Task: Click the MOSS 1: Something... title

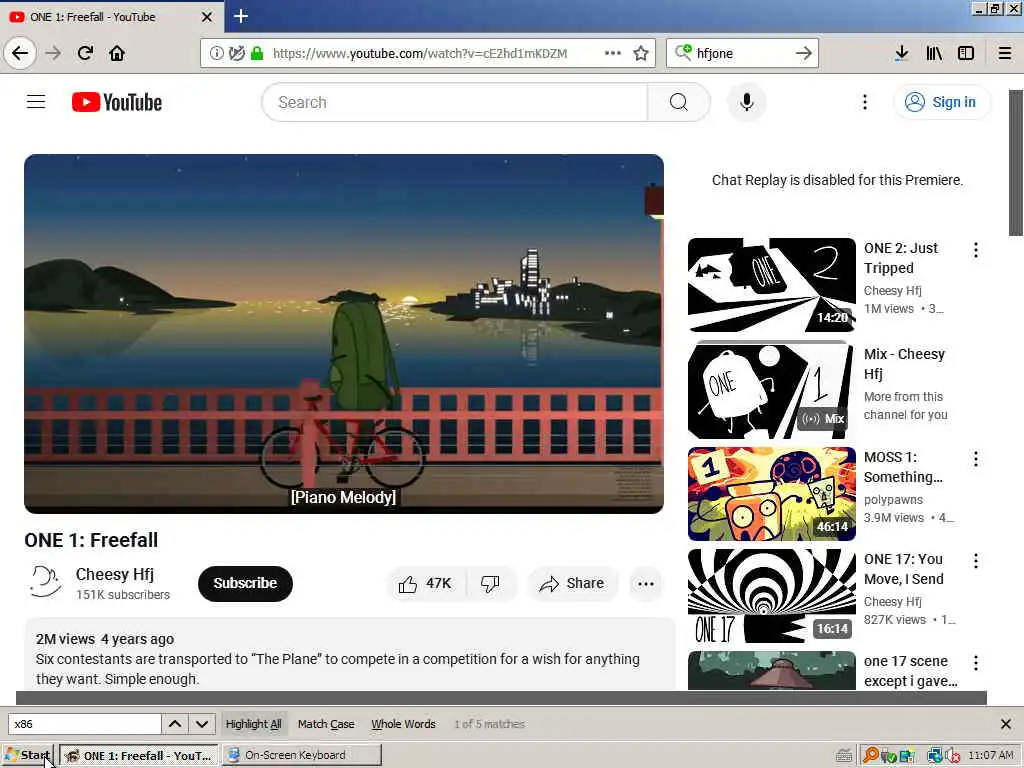Action: (x=903, y=467)
